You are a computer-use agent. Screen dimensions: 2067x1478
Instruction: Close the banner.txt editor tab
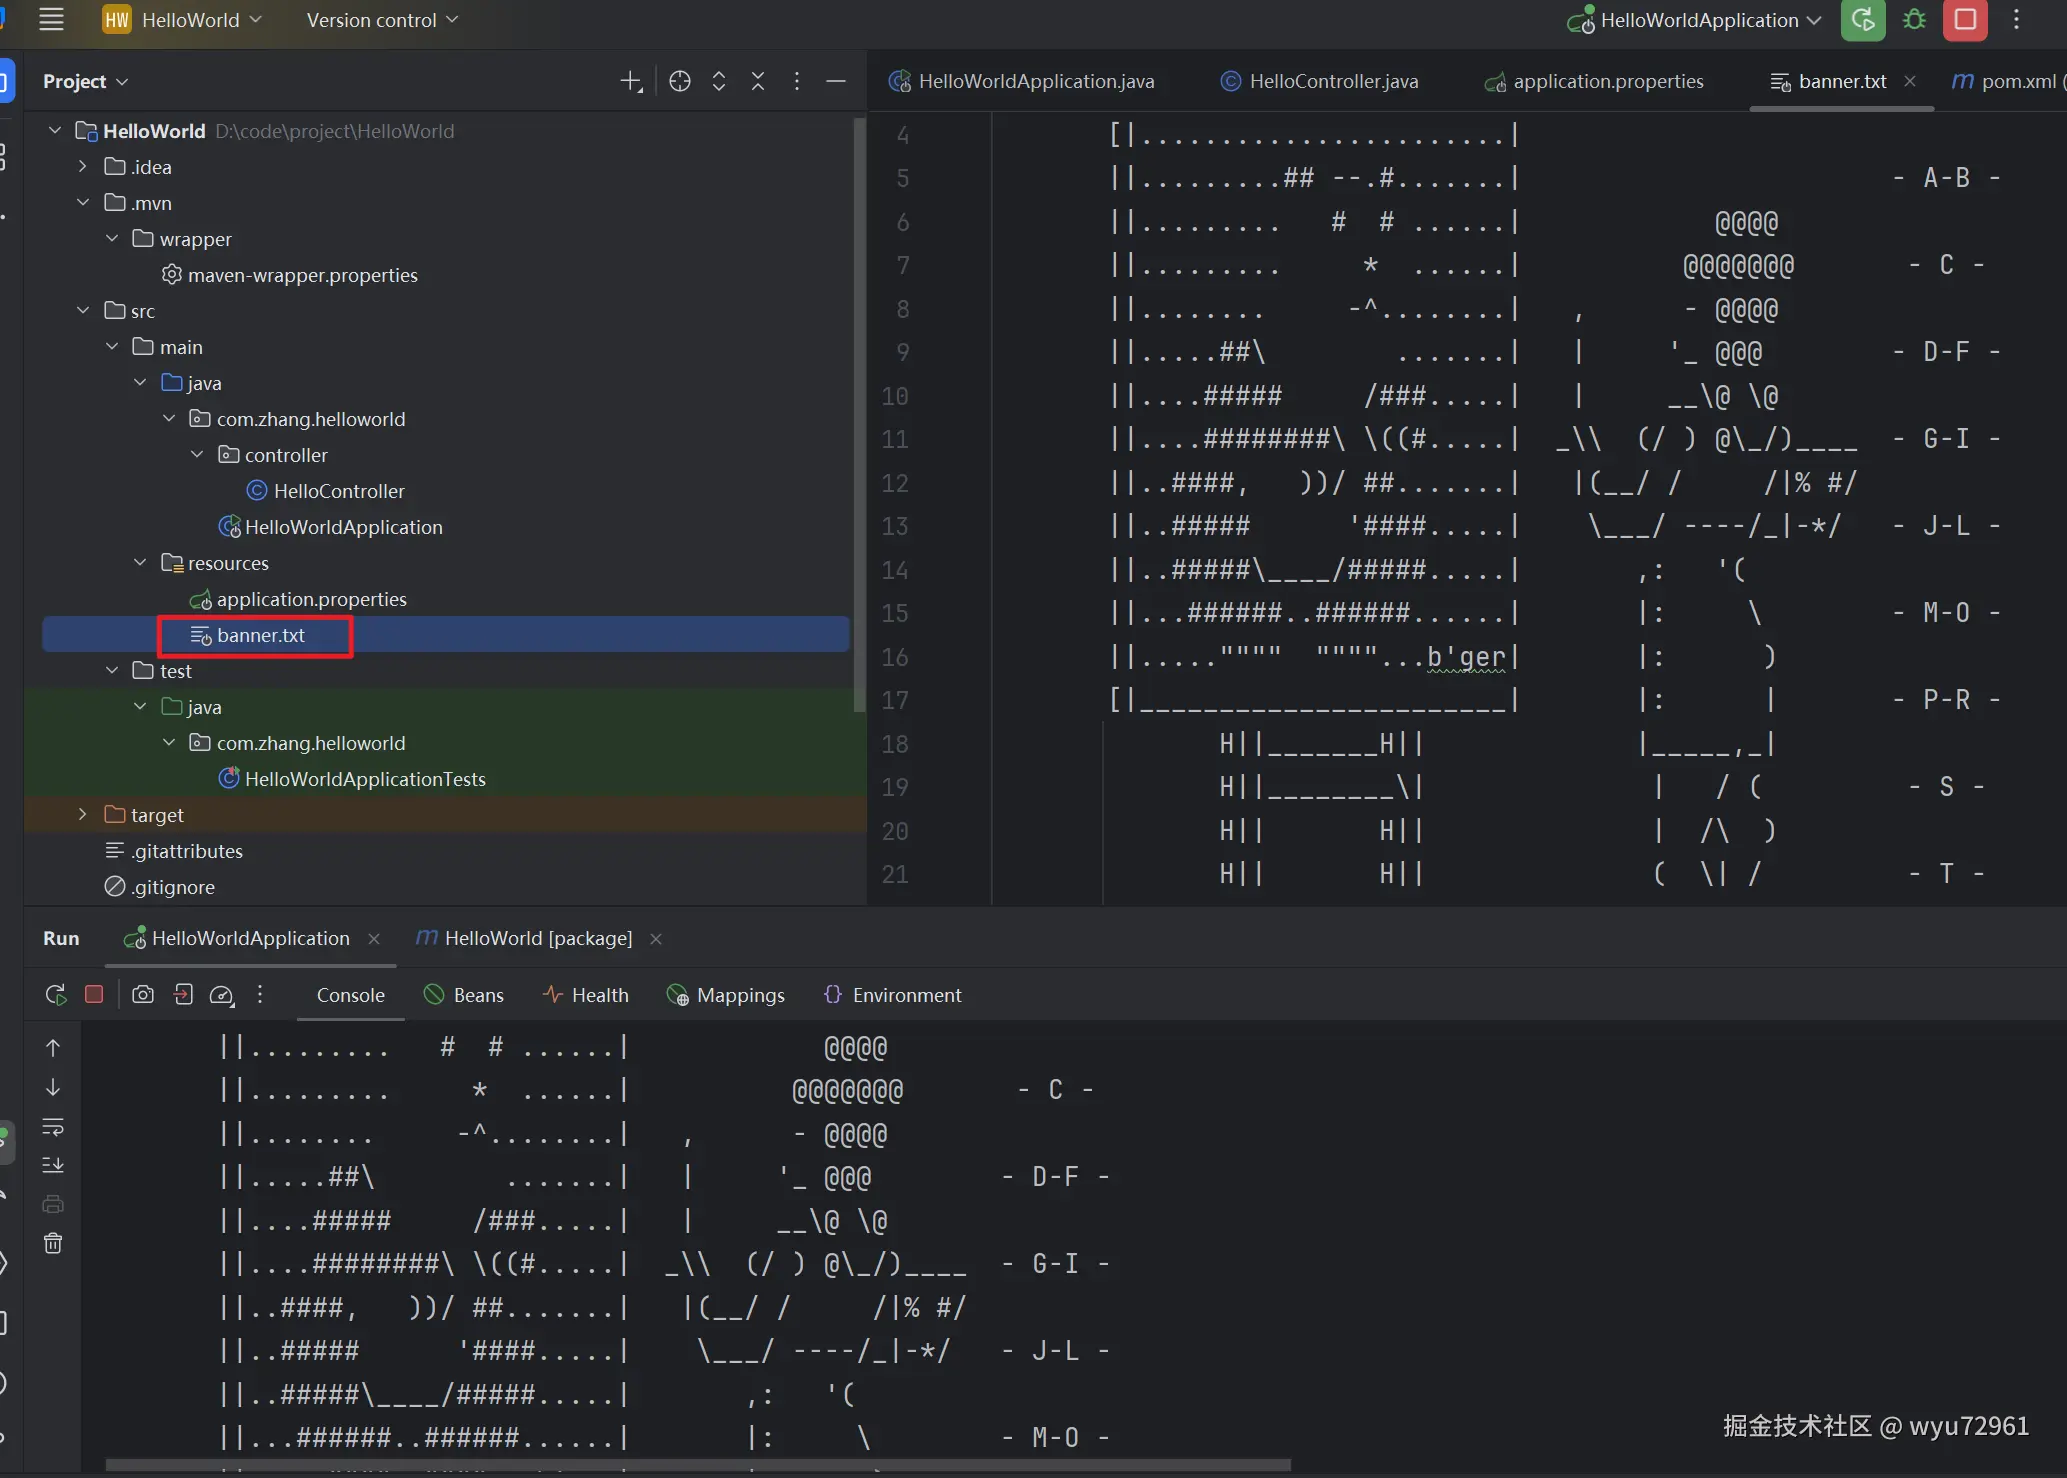1910,81
